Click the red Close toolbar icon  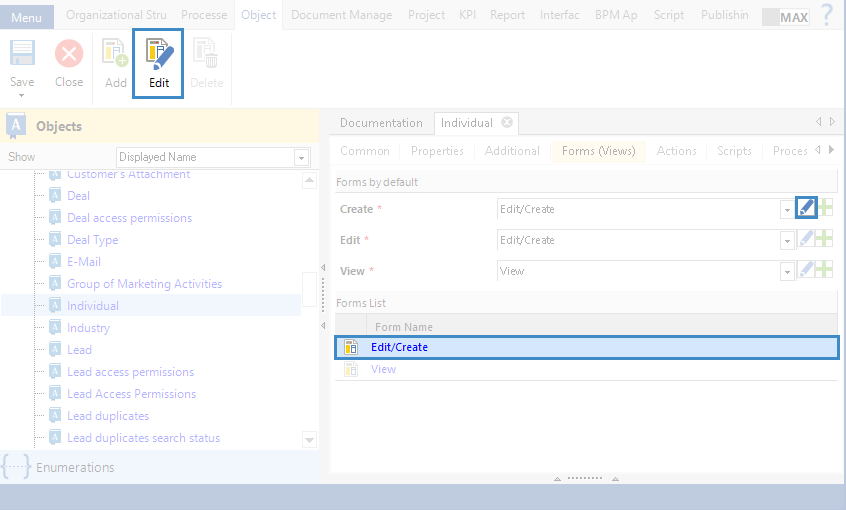coord(69,54)
